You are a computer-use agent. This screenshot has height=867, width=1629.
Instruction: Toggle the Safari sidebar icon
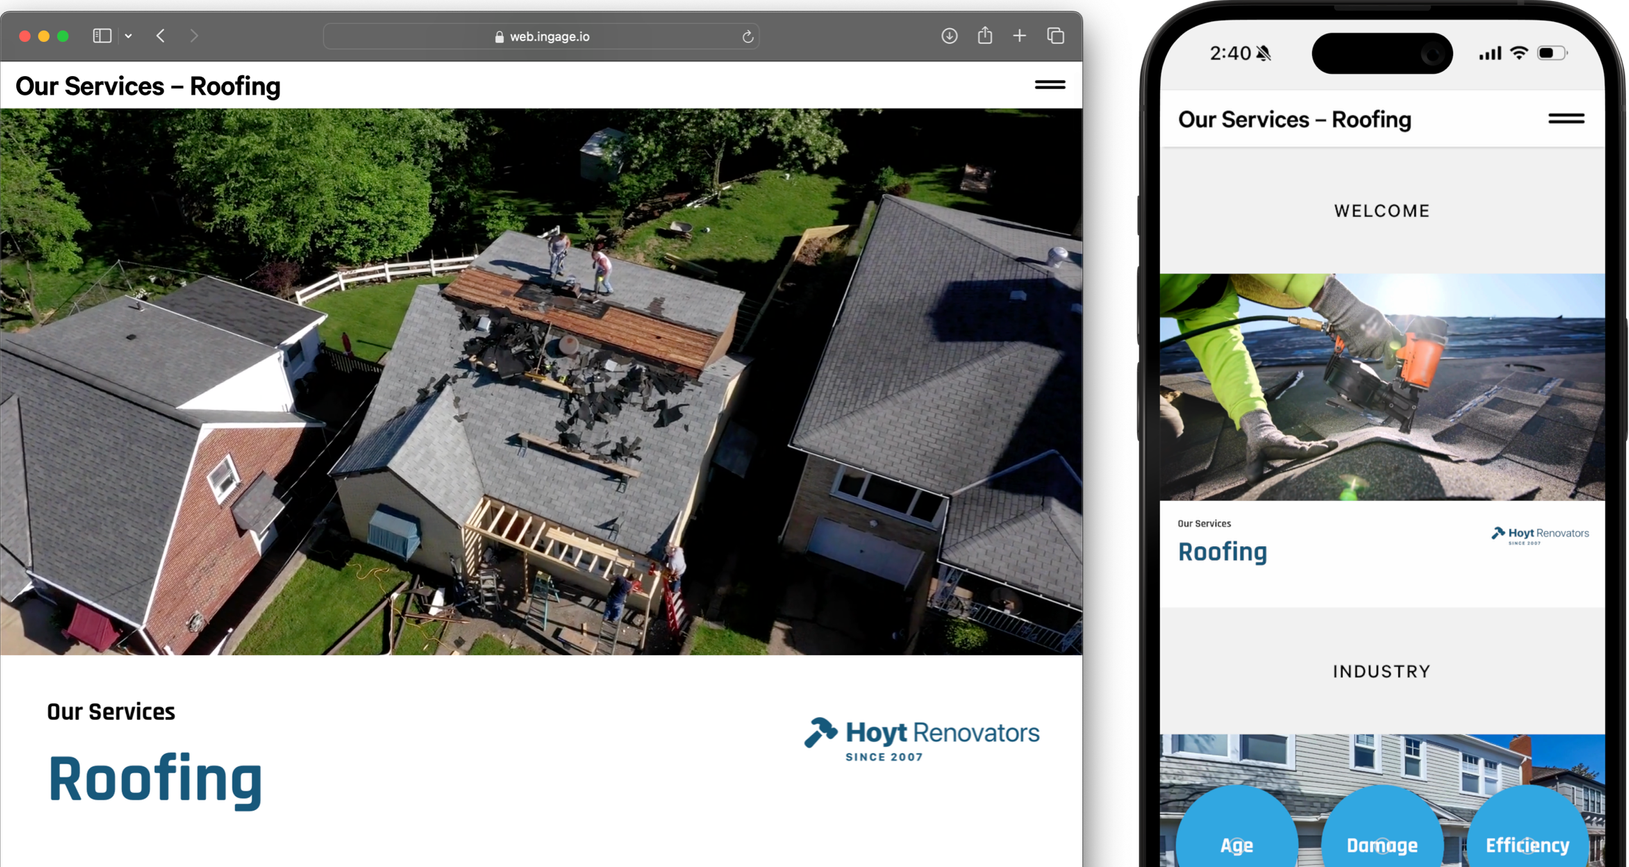tap(102, 36)
